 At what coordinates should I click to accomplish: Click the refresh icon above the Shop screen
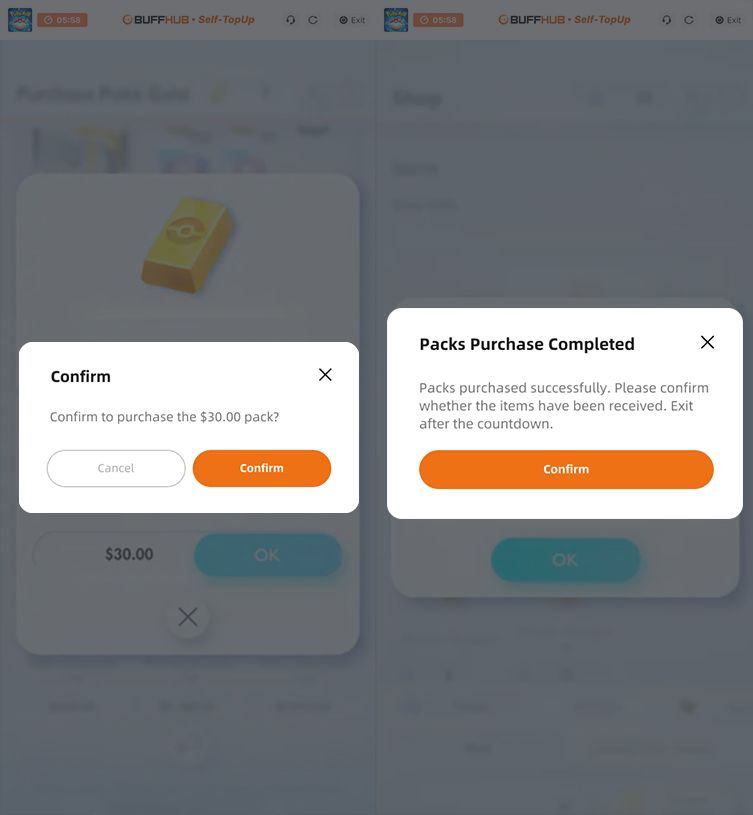pos(689,20)
